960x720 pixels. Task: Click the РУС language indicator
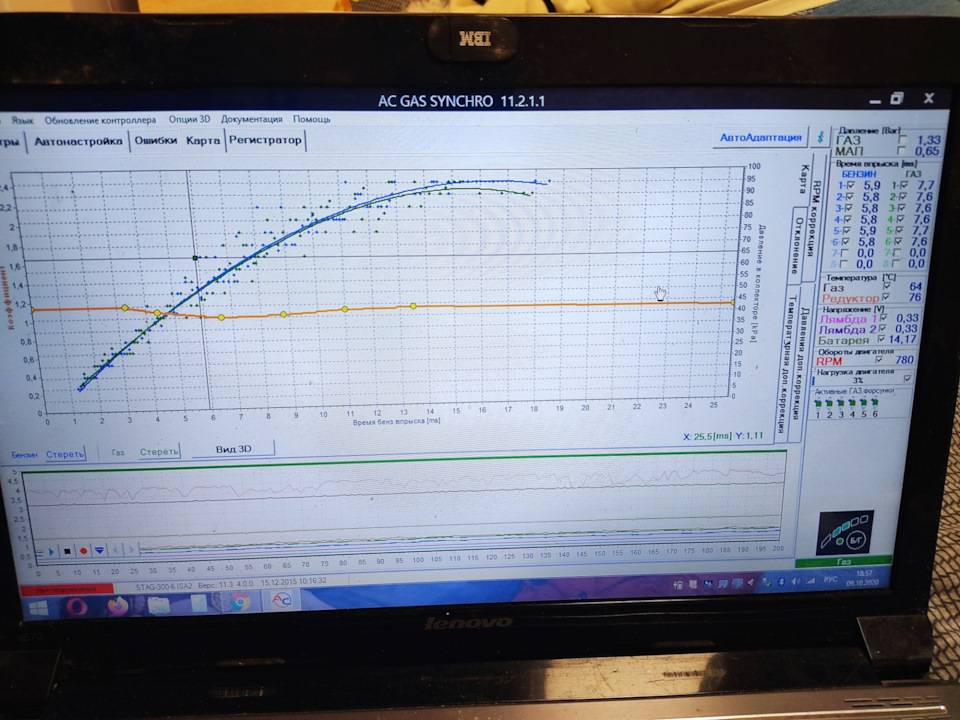coord(830,579)
